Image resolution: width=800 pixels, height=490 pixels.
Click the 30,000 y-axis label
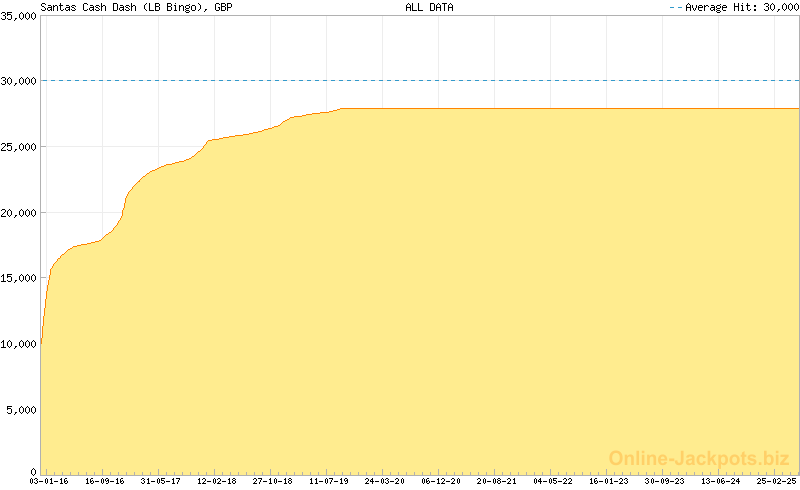click(x=18, y=81)
